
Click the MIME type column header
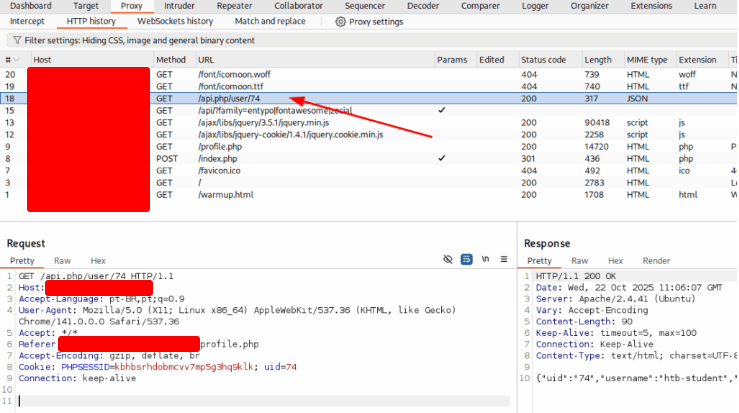[x=646, y=60]
